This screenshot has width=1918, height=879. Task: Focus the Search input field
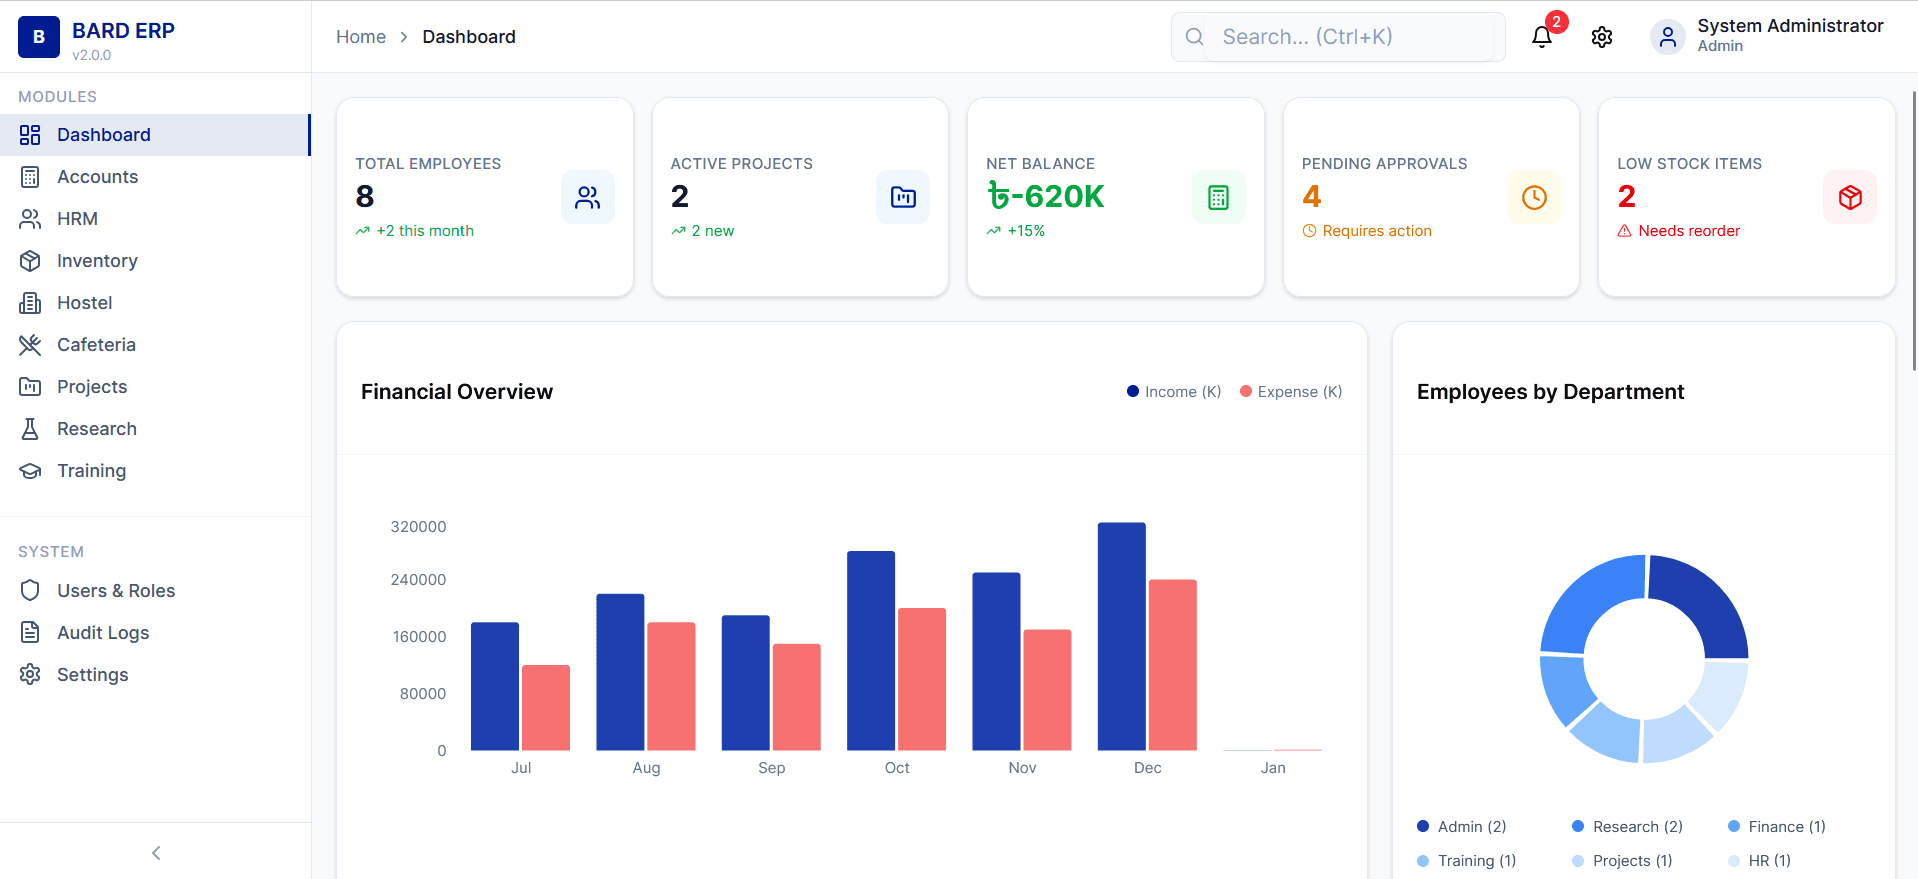point(1350,37)
